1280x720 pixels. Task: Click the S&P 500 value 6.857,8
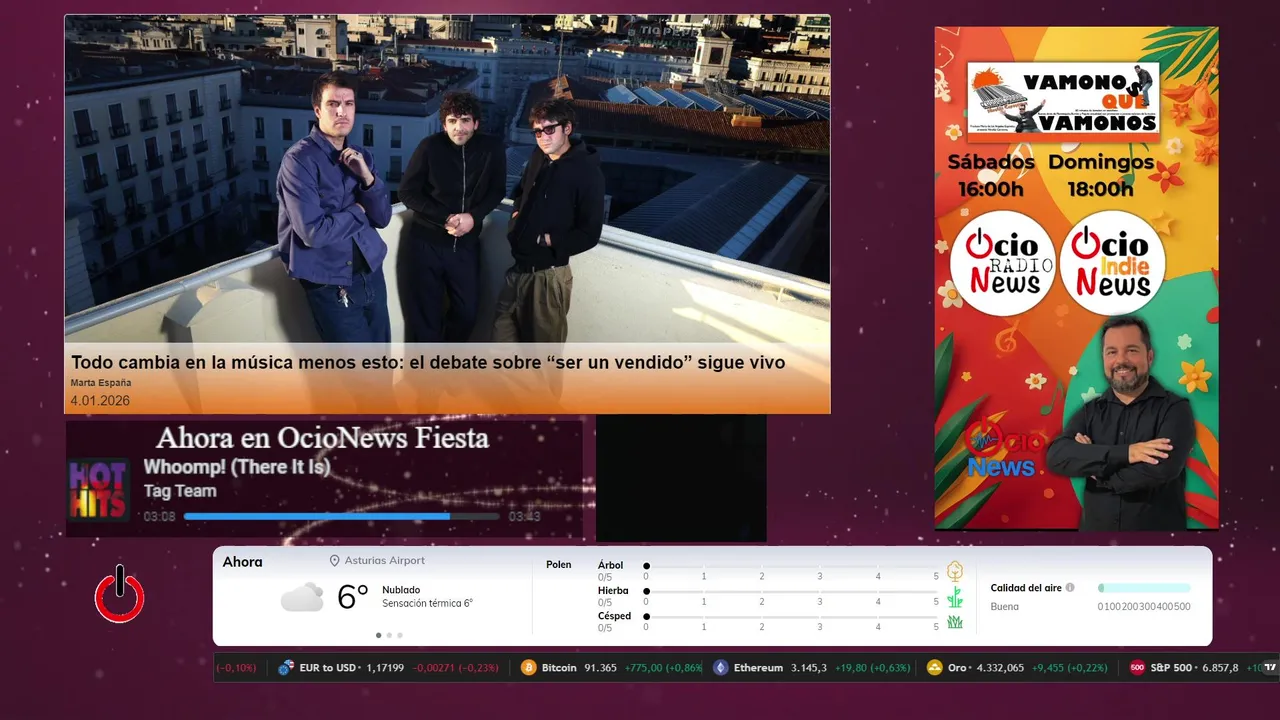[1219, 668]
